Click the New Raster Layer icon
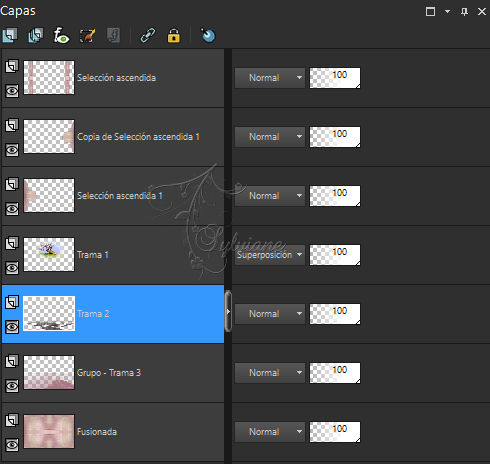Image resolution: width=490 pixels, height=464 pixels. coord(10,35)
